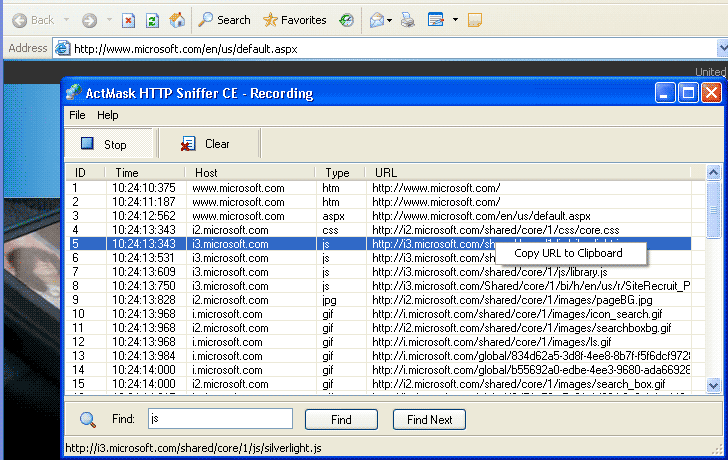
Task: Click the IE Refresh page icon
Action: click(152, 20)
